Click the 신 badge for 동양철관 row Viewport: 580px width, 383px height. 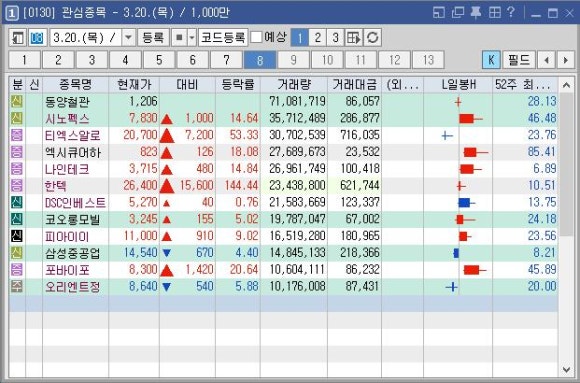point(17,101)
